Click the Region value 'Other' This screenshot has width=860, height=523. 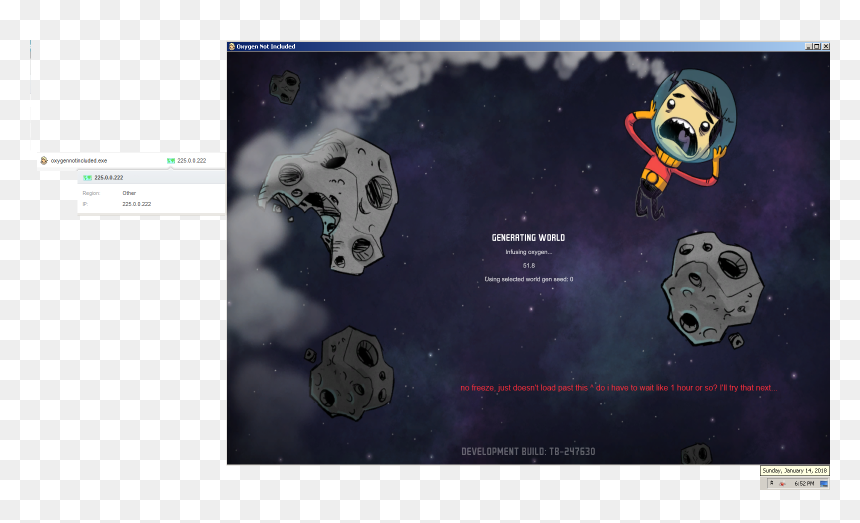pos(129,193)
